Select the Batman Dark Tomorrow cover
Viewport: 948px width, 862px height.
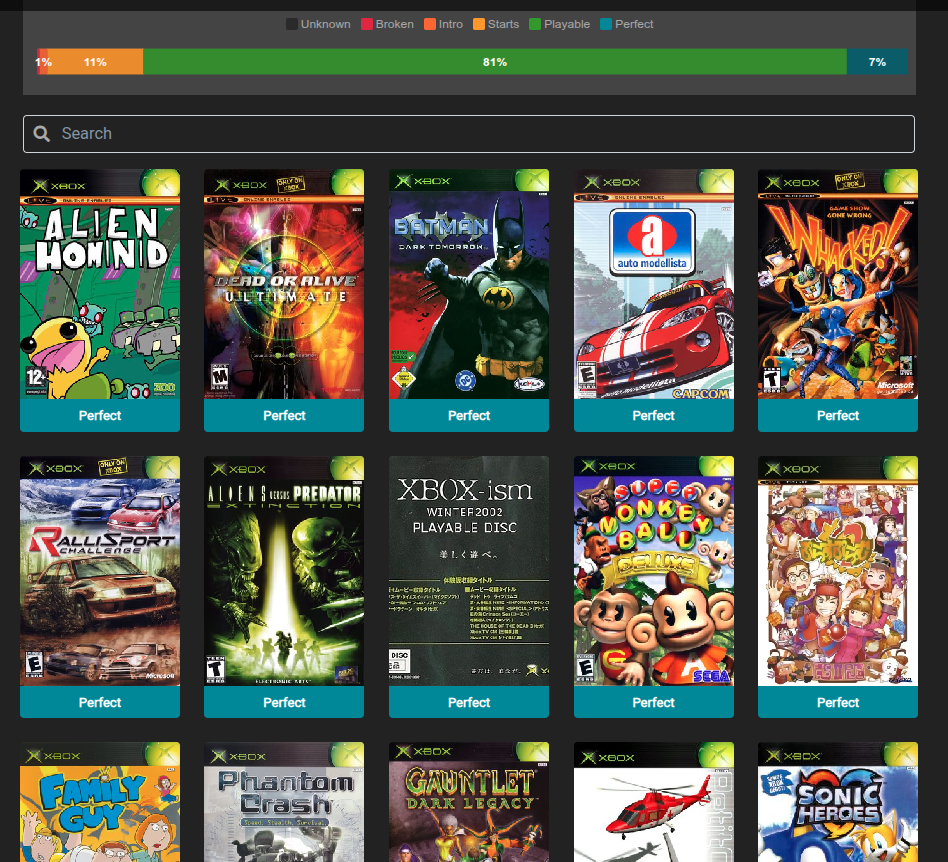[469, 285]
